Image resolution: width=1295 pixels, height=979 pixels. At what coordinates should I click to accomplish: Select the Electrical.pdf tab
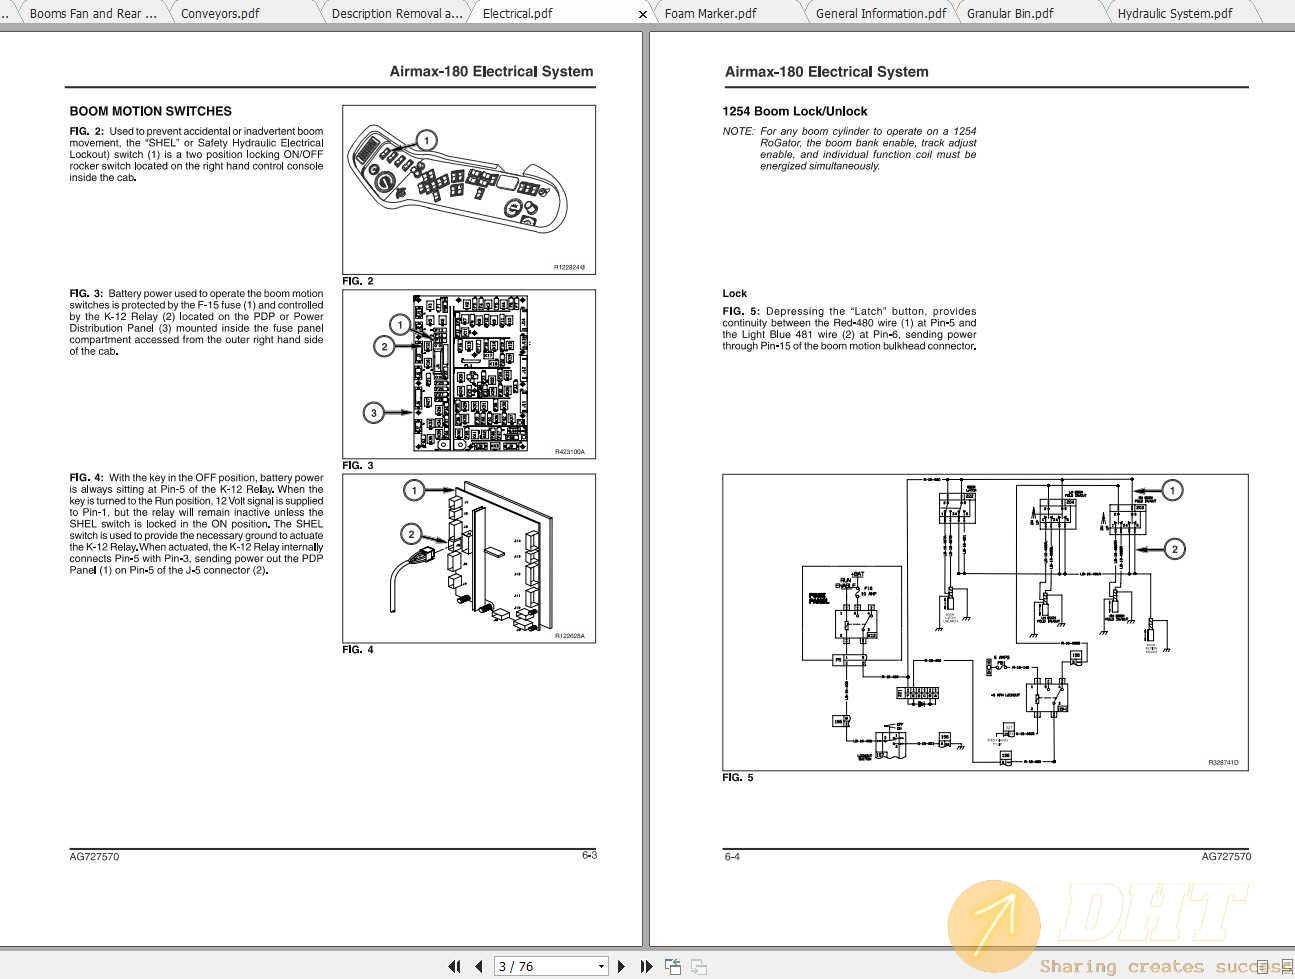pos(517,14)
